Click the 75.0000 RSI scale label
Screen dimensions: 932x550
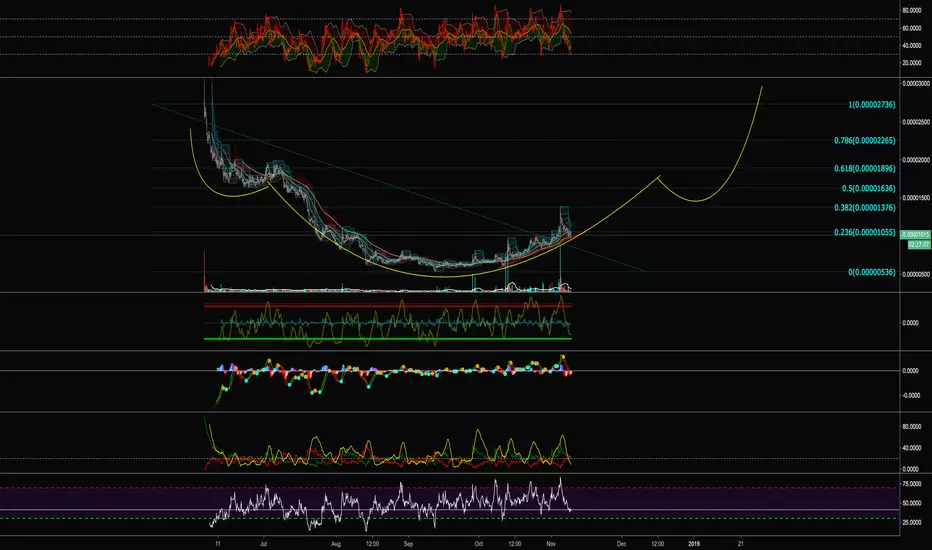coord(912,485)
